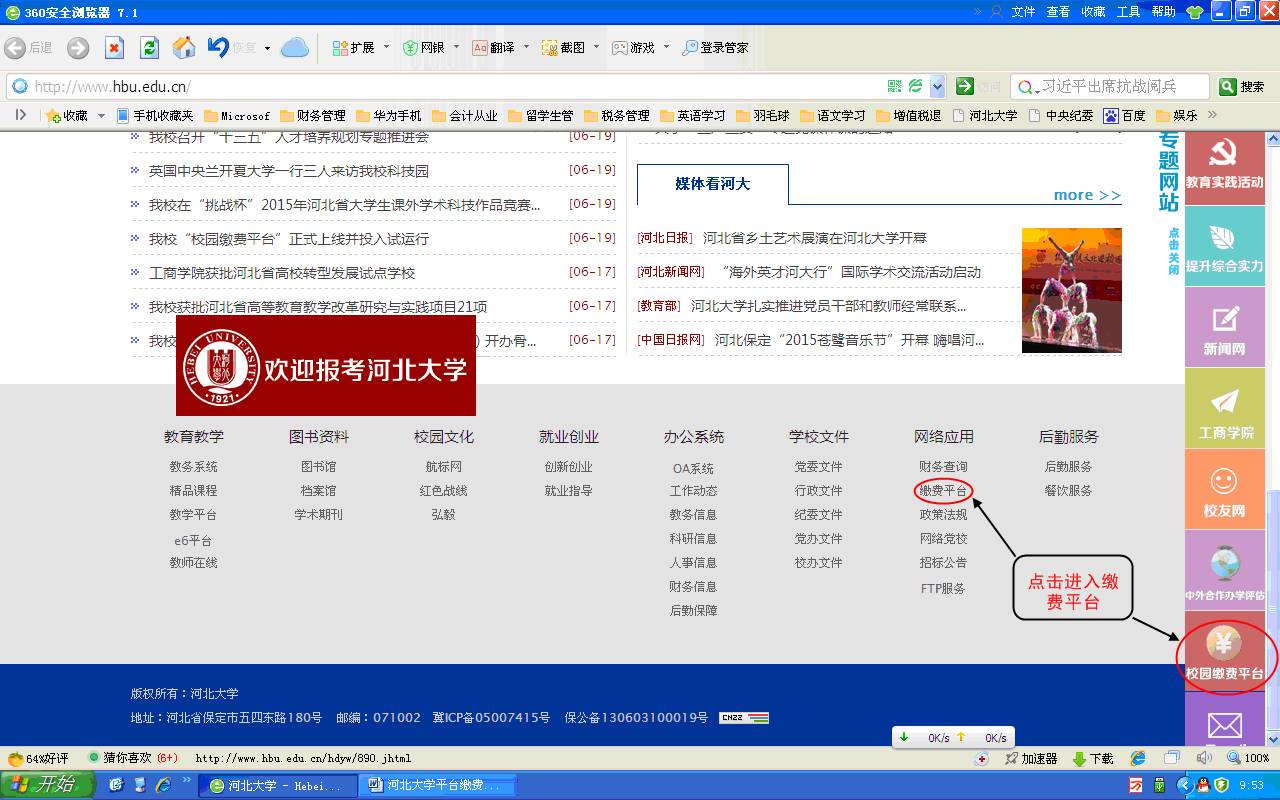
Task: Open the browser home page icon
Action: click(184, 47)
